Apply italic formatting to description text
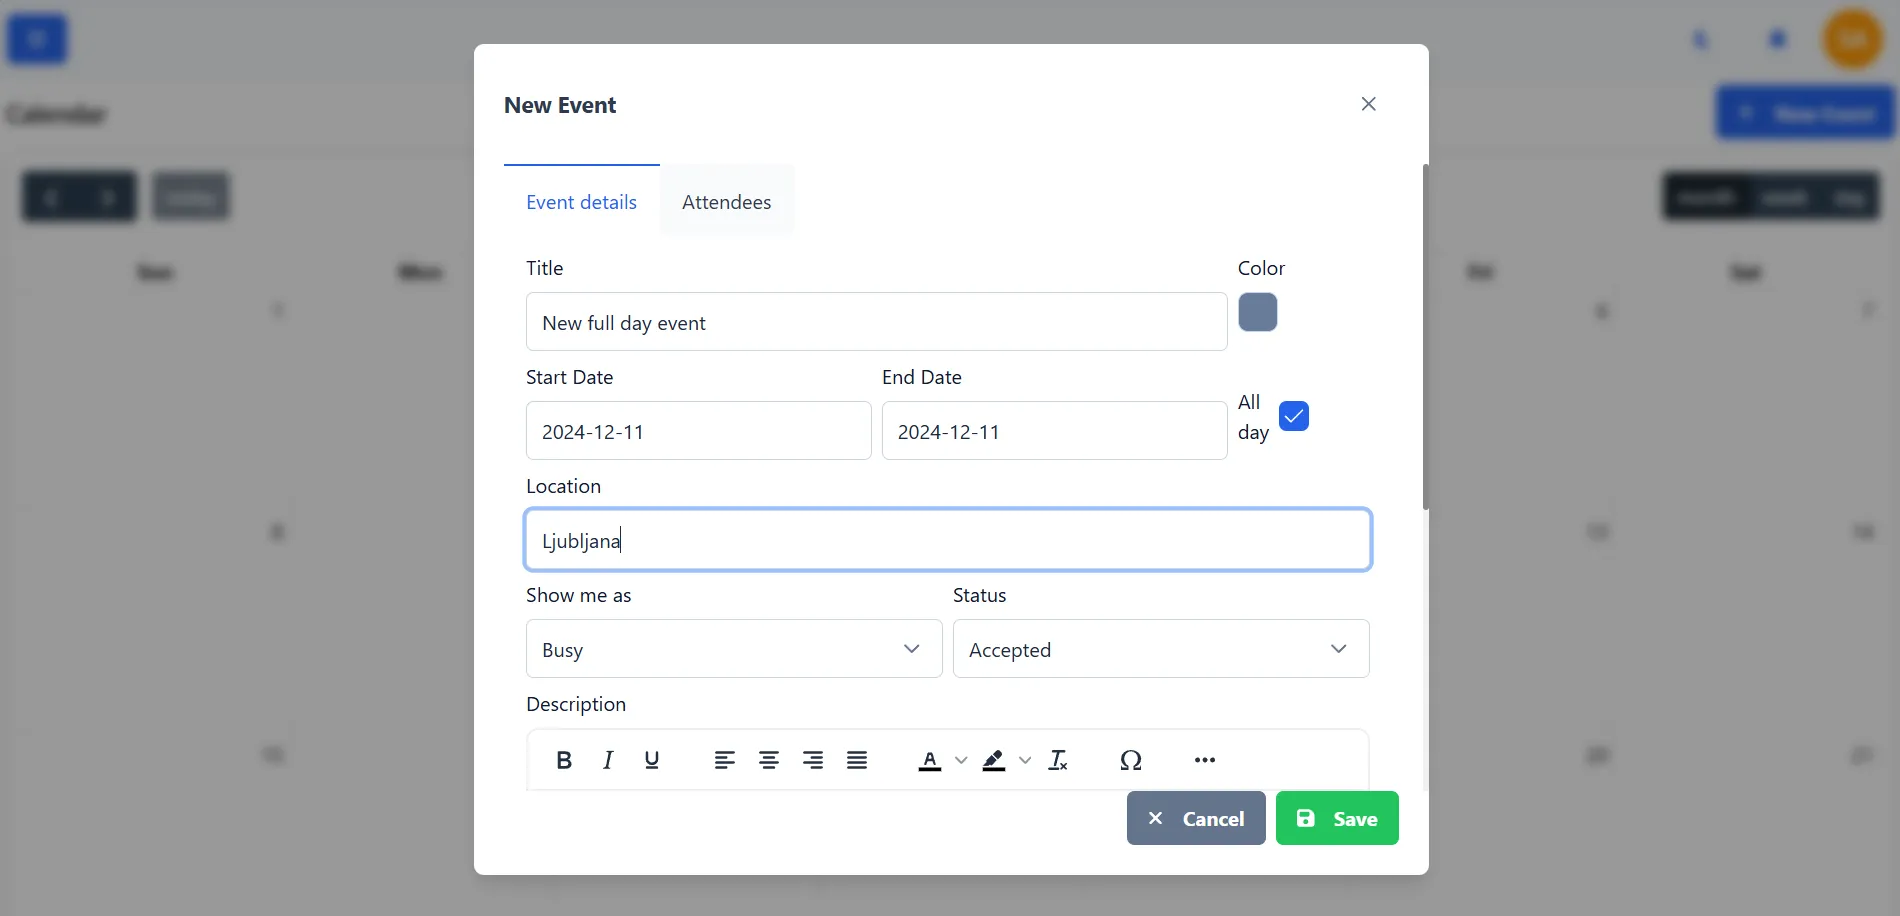 pyautogui.click(x=607, y=760)
